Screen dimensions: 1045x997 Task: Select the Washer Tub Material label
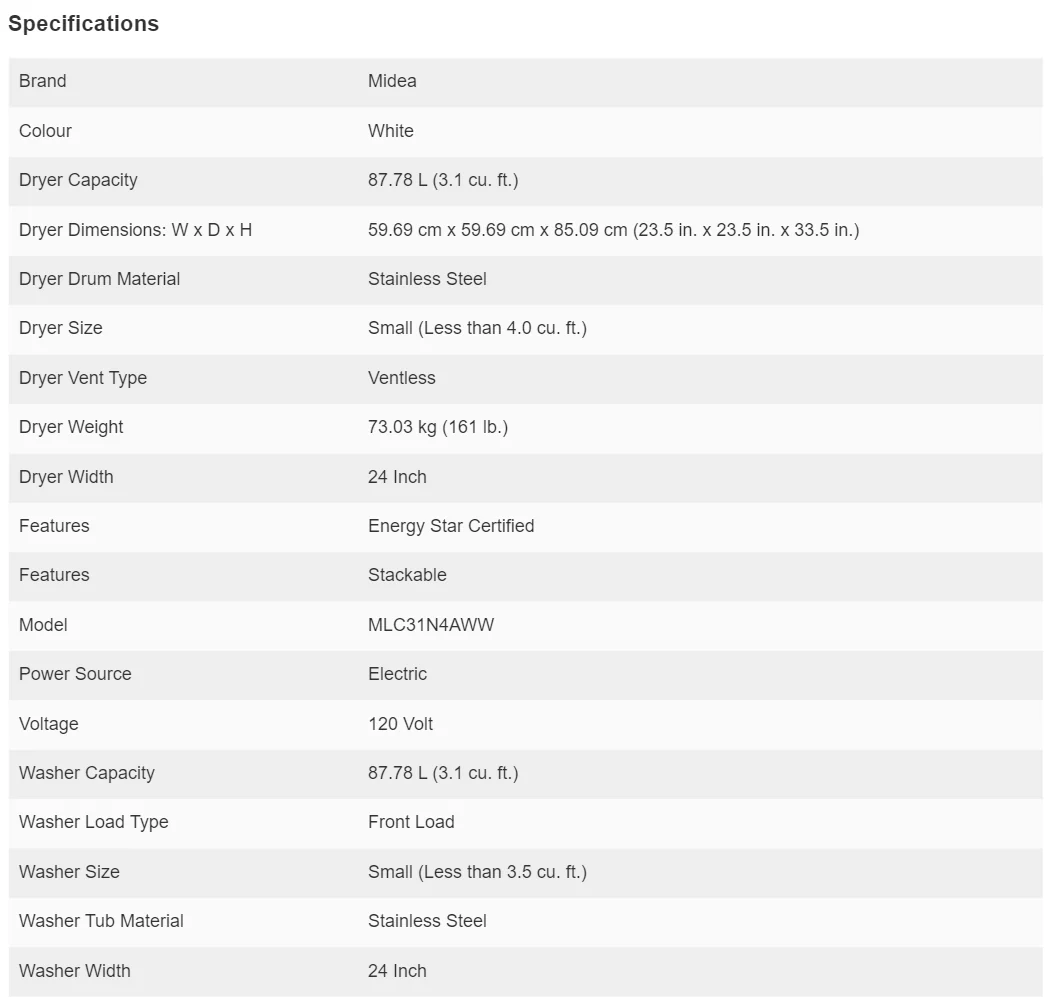[x=101, y=921]
